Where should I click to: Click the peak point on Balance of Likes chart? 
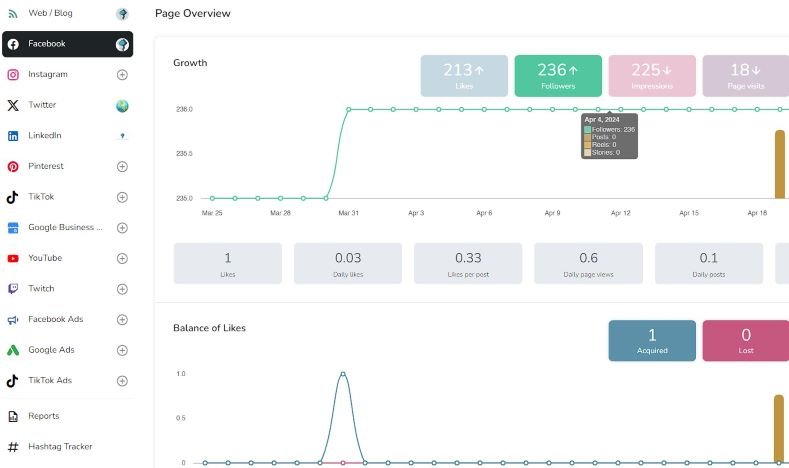click(x=343, y=374)
